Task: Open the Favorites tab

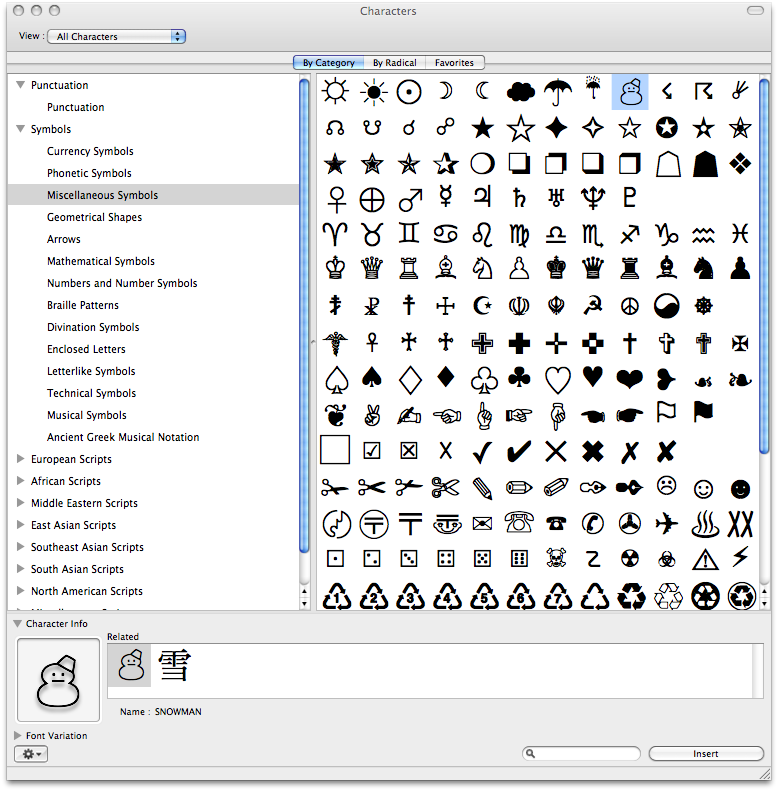Action: [454, 63]
